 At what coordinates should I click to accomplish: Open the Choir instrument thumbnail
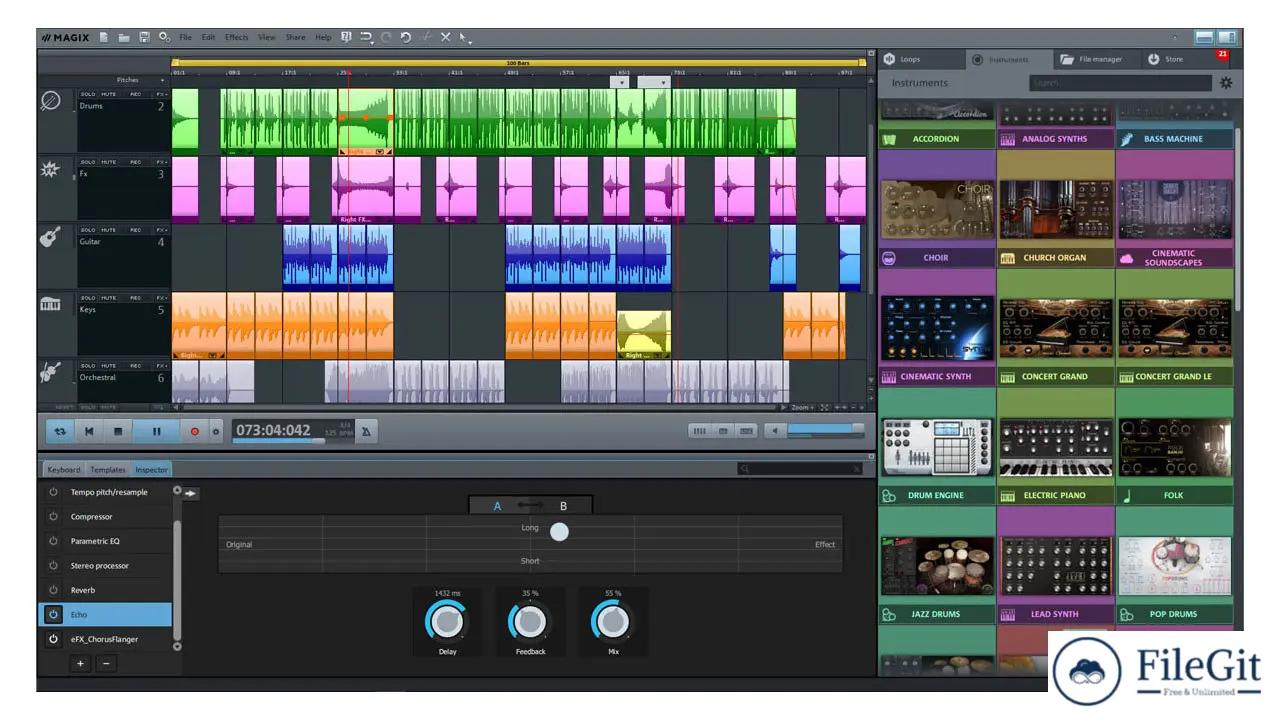click(x=937, y=209)
